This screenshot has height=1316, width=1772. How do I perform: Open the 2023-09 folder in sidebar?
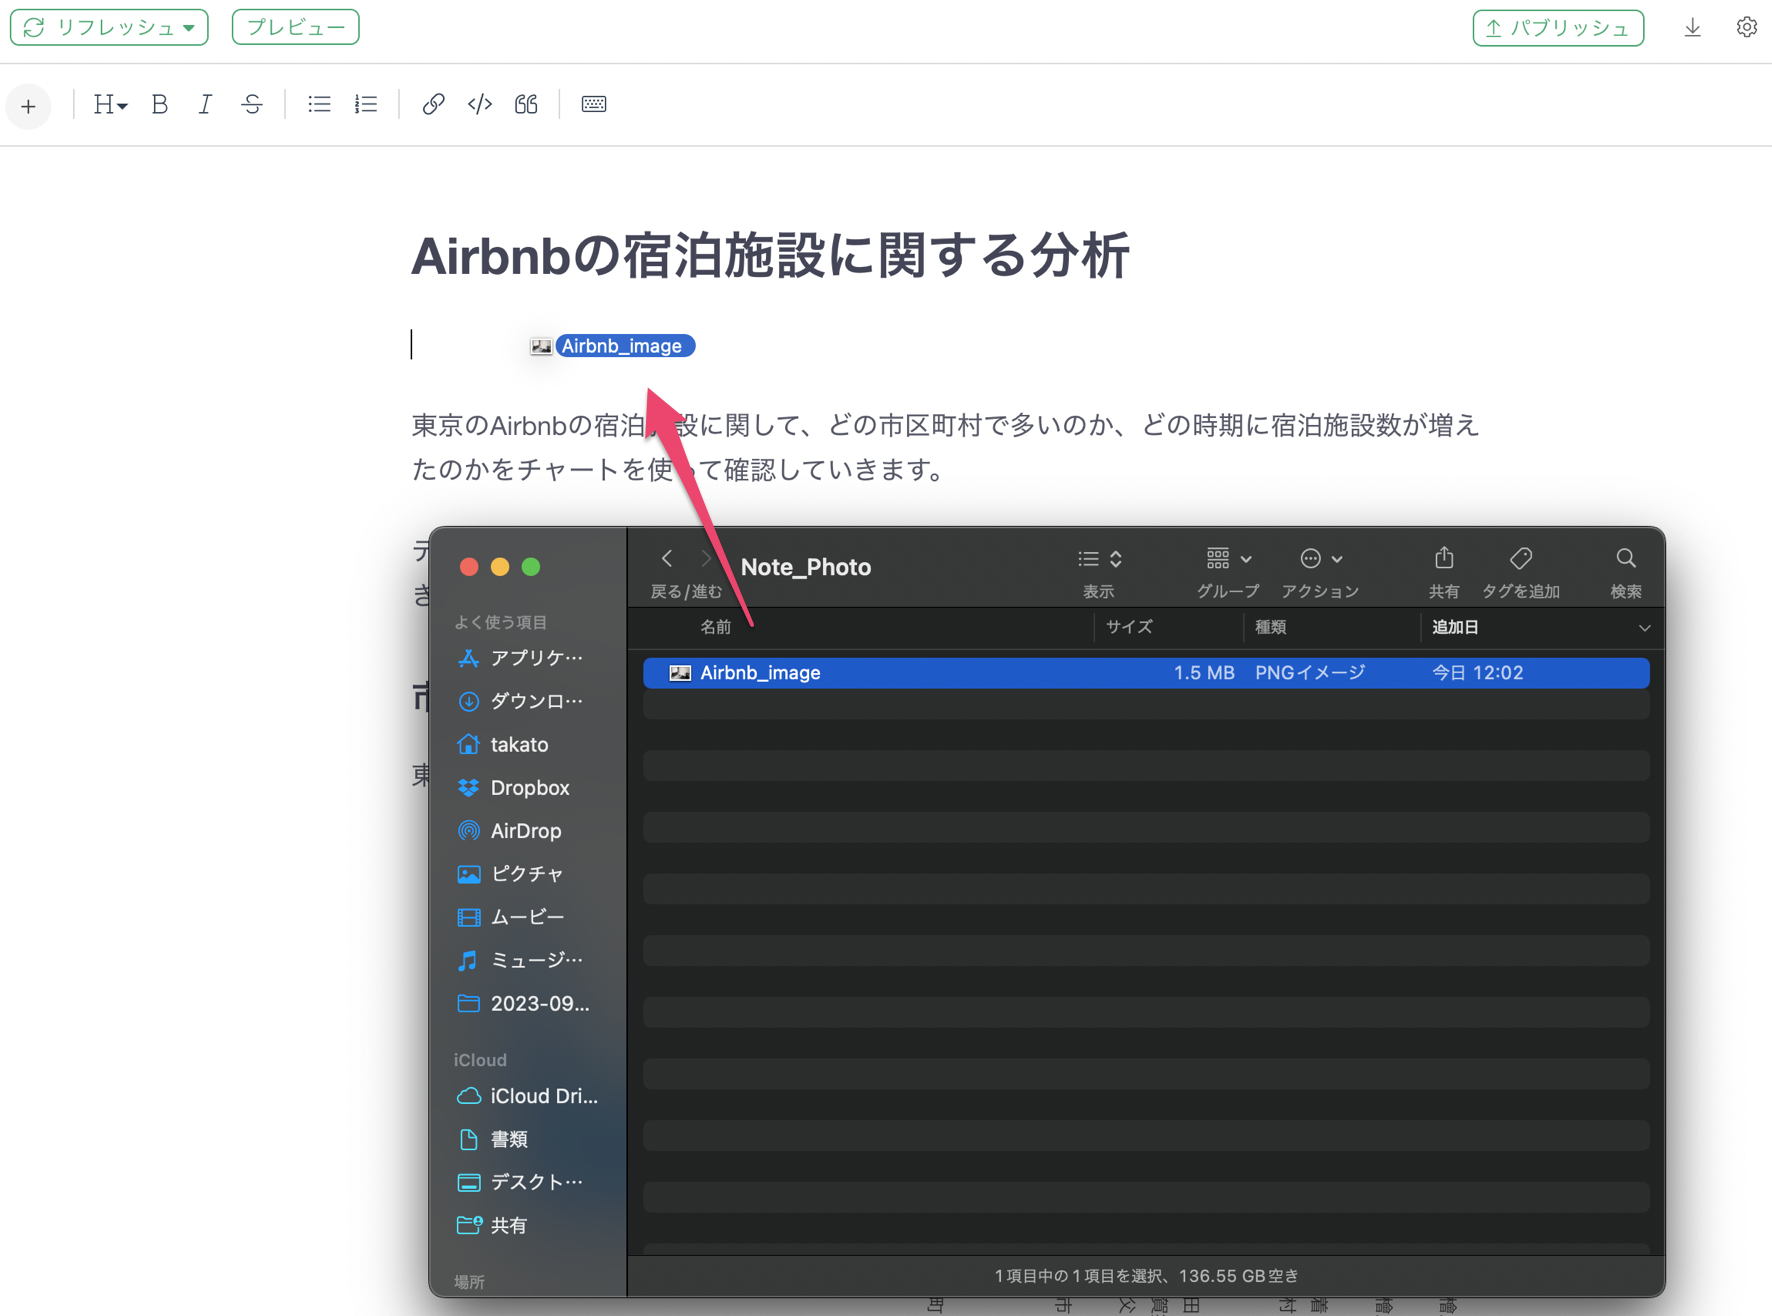click(523, 1003)
